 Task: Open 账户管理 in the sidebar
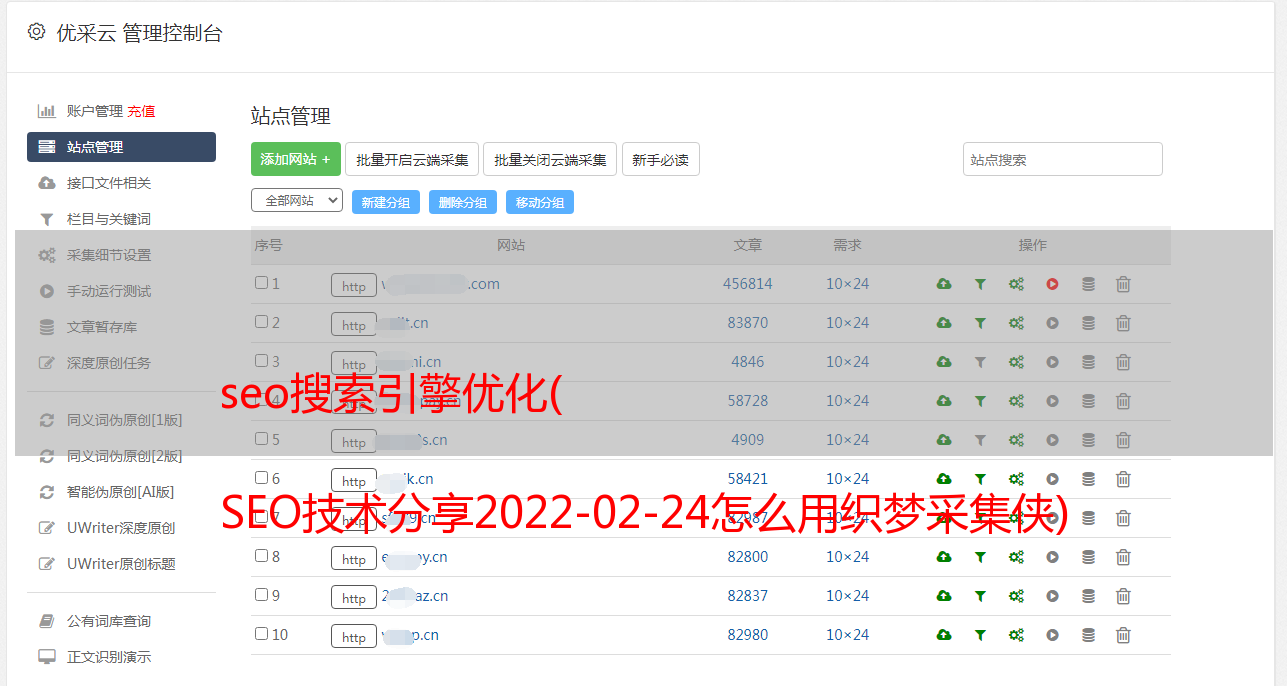94,111
